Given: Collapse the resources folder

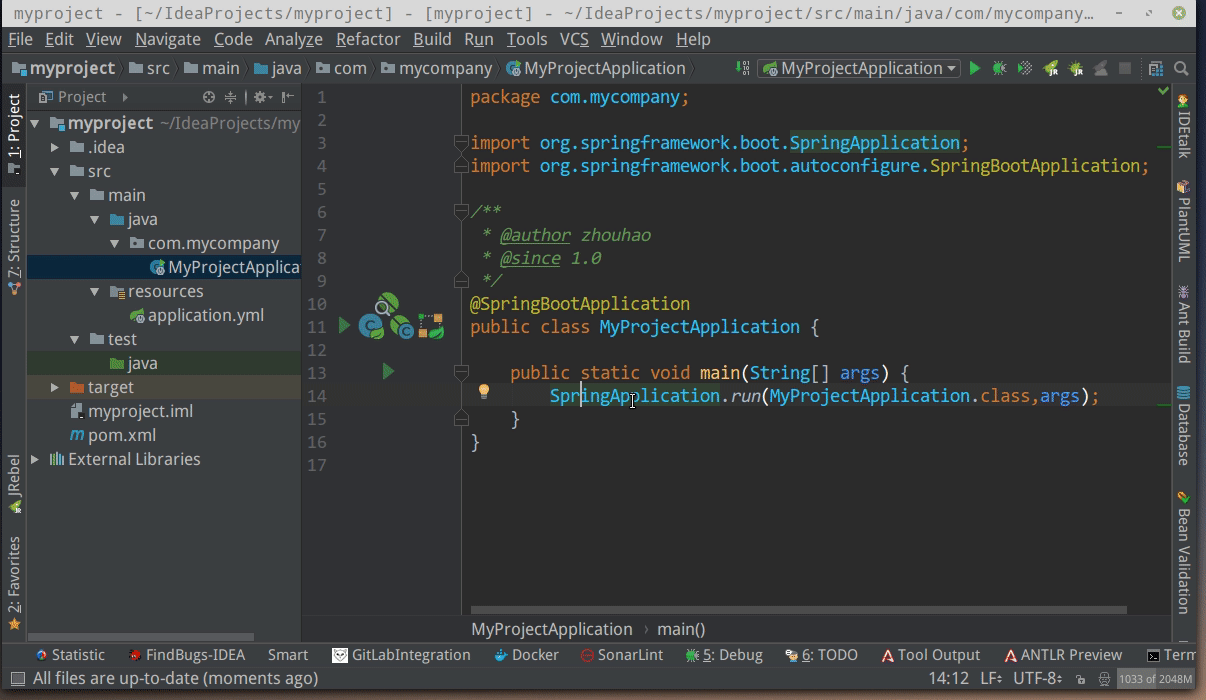Looking at the screenshot, I should coord(96,291).
